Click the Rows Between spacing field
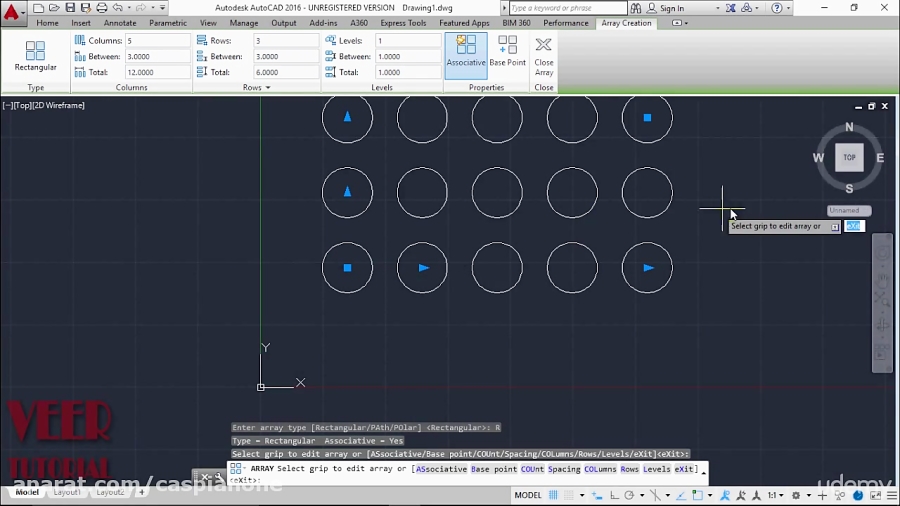900x506 pixels. [x=286, y=56]
